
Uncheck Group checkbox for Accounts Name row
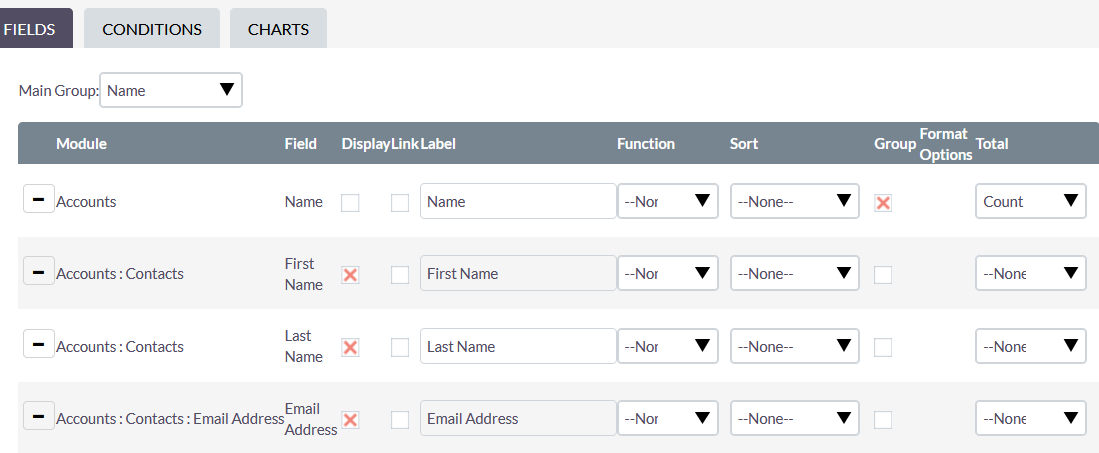[883, 203]
